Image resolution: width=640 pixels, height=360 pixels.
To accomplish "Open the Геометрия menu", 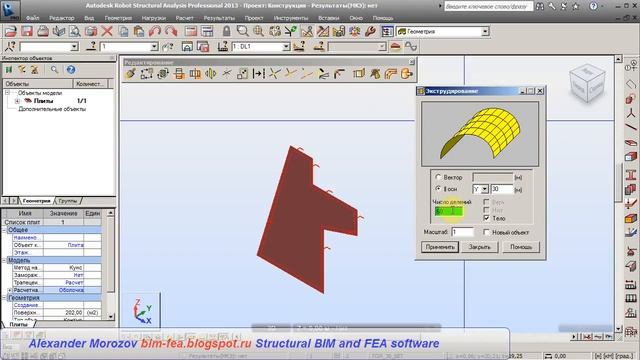I will coord(118,18).
